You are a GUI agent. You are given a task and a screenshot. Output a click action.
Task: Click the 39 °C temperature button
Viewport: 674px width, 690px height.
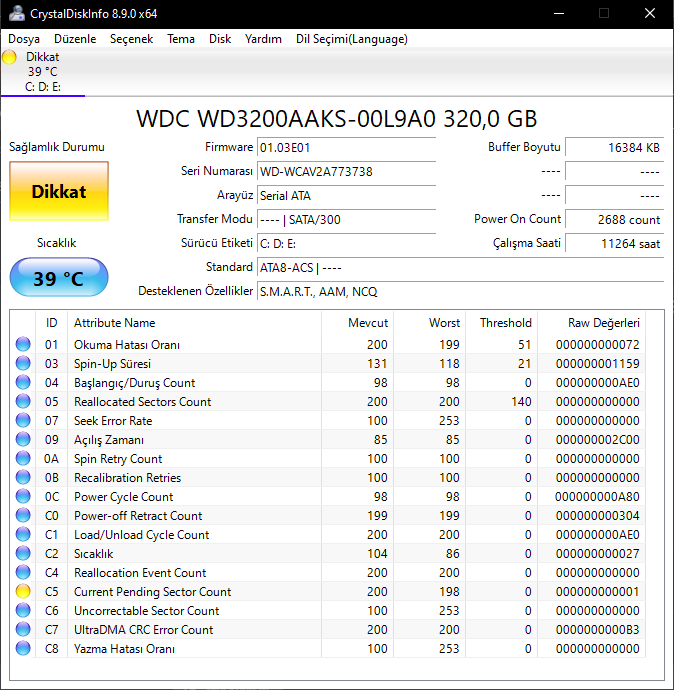59,278
